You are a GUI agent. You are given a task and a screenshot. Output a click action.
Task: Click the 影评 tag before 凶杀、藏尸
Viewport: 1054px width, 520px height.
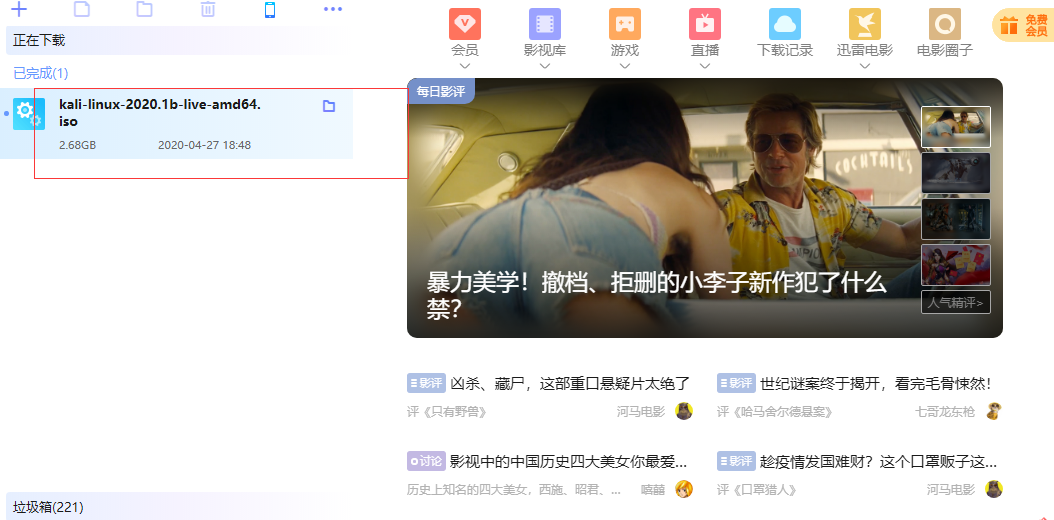(x=426, y=384)
